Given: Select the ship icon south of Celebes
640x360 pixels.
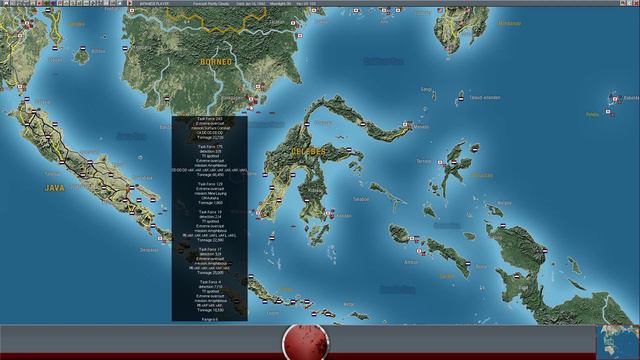Looking at the screenshot, I should point(293,226).
